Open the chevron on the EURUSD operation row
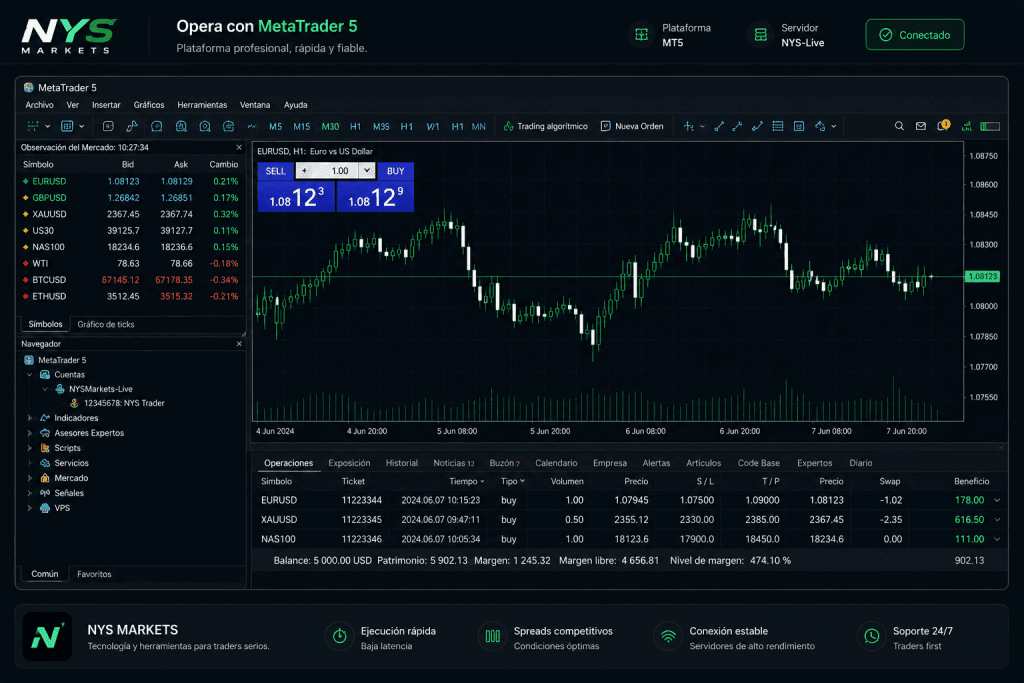 click(x=997, y=500)
